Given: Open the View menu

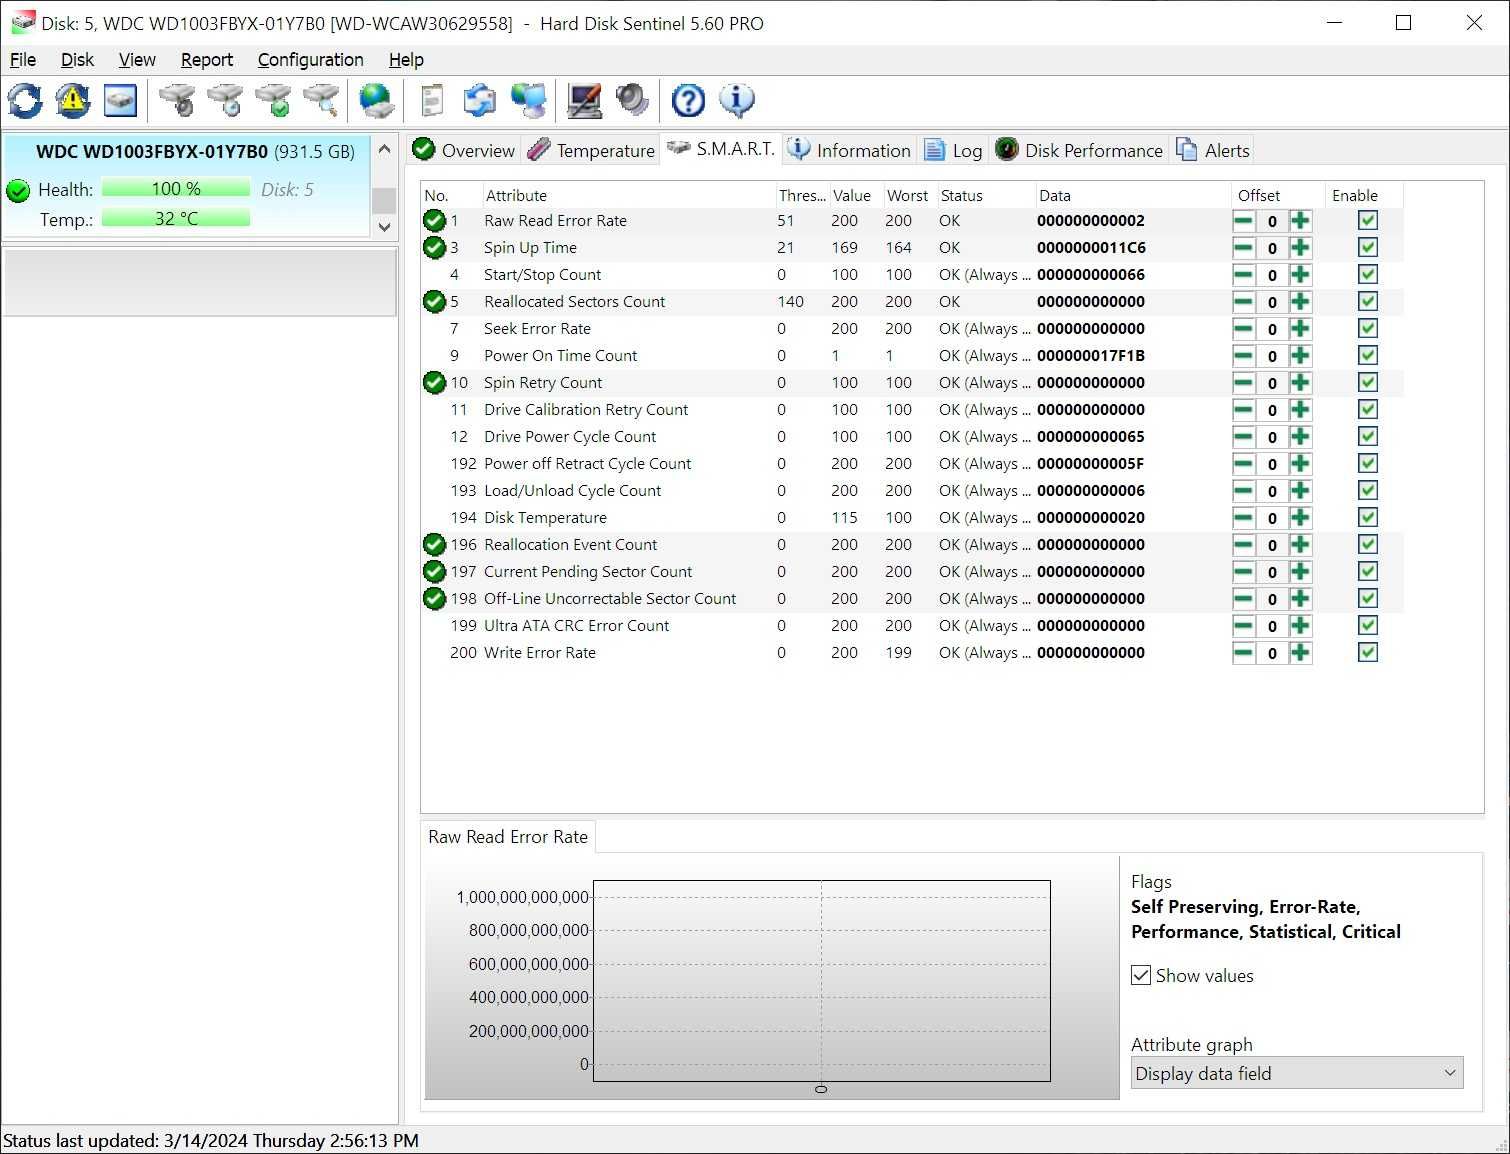Looking at the screenshot, I should (137, 60).
